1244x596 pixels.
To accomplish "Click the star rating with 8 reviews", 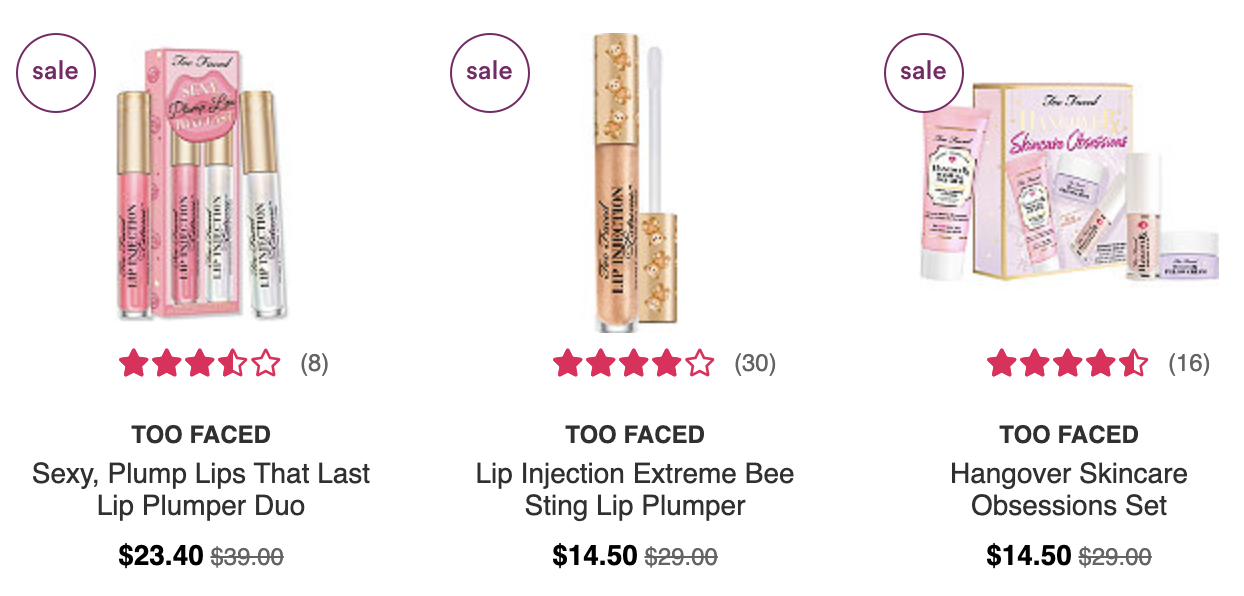I will point(200,363).
